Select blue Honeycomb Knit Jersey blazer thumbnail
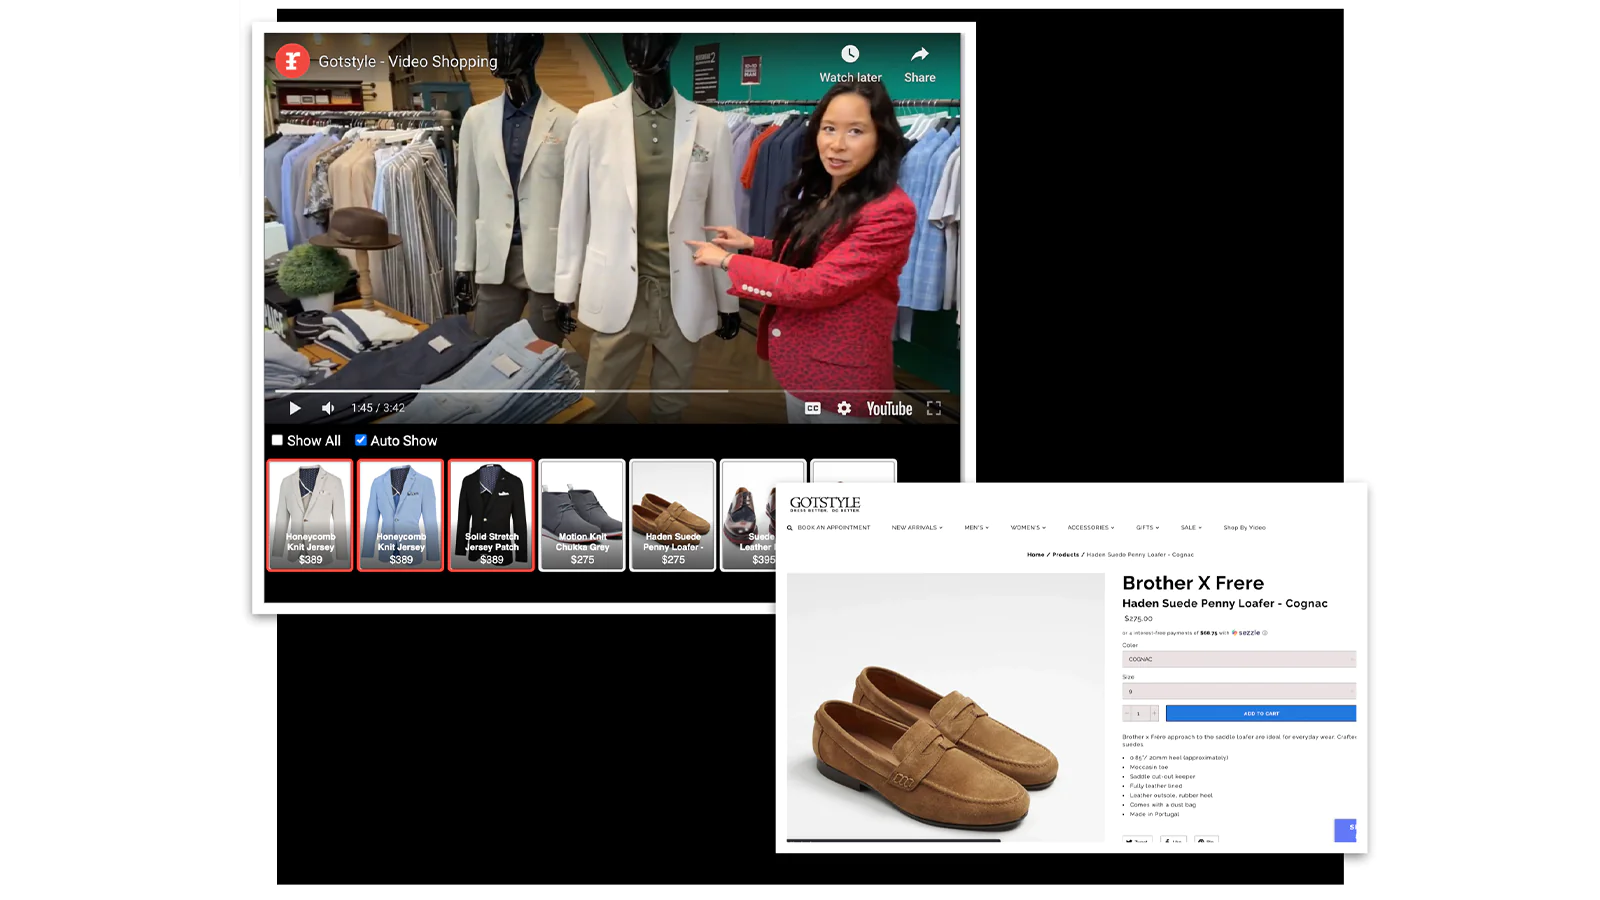1600x900 pixels. pos(401,515)
